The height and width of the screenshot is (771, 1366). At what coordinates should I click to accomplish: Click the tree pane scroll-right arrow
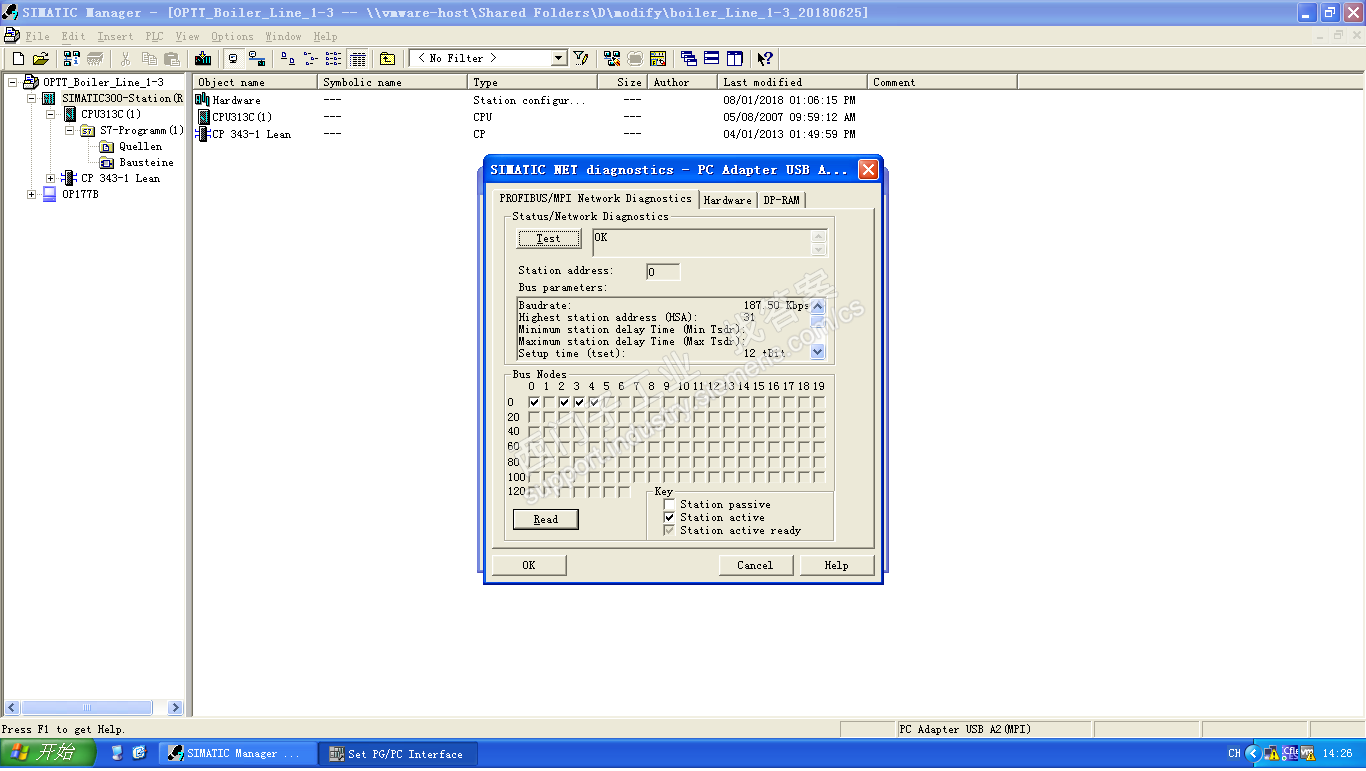coord(176,707)
